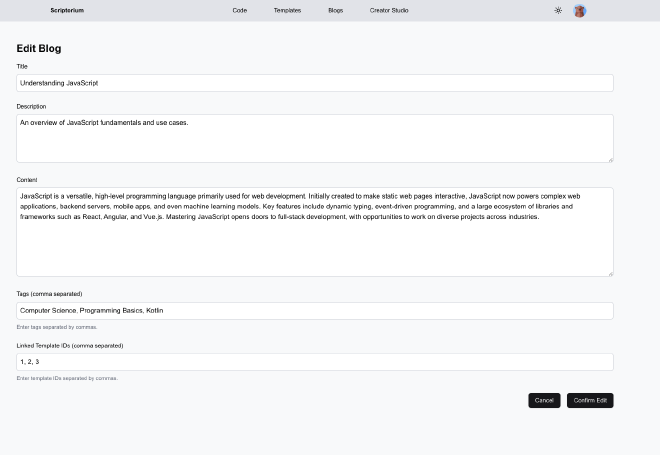Toggle the light/dark theme sun icon
The height and width of the screenshot is (455, 660).
(558, 11)
